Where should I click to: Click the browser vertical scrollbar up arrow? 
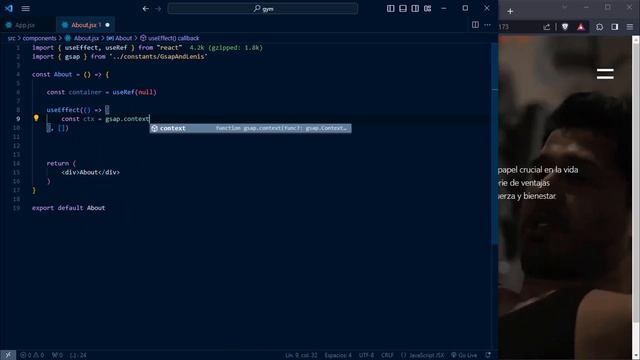(x=636, y=40)
